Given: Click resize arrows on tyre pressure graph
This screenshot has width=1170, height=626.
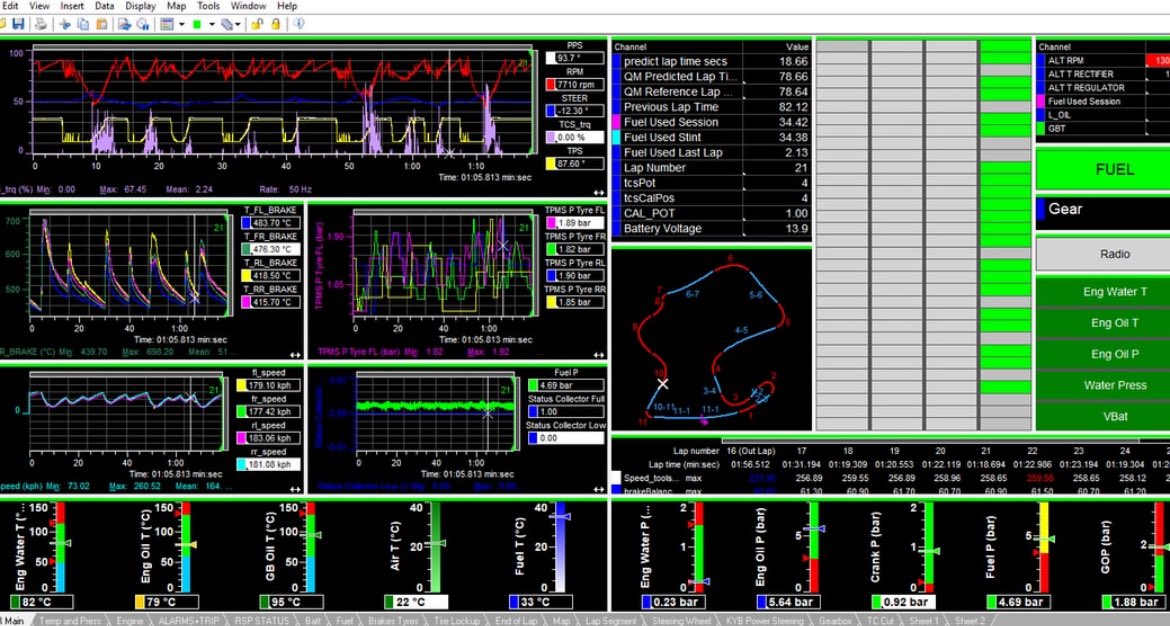Looking at the screenshot, I should point(598,355).
